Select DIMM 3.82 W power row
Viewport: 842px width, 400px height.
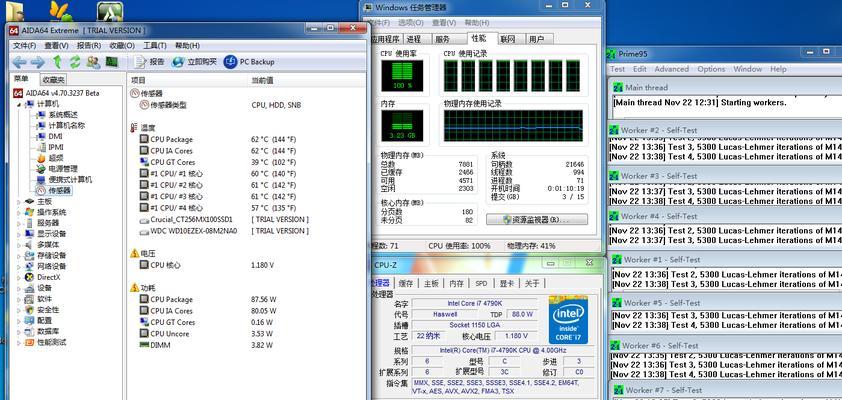(x=247, y=345)
